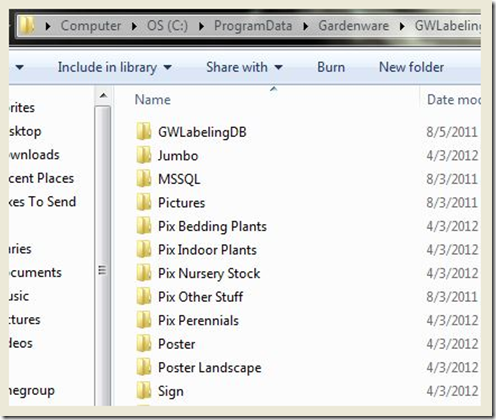Click the Burn toolbar button
496x420 pixels.
331,67
